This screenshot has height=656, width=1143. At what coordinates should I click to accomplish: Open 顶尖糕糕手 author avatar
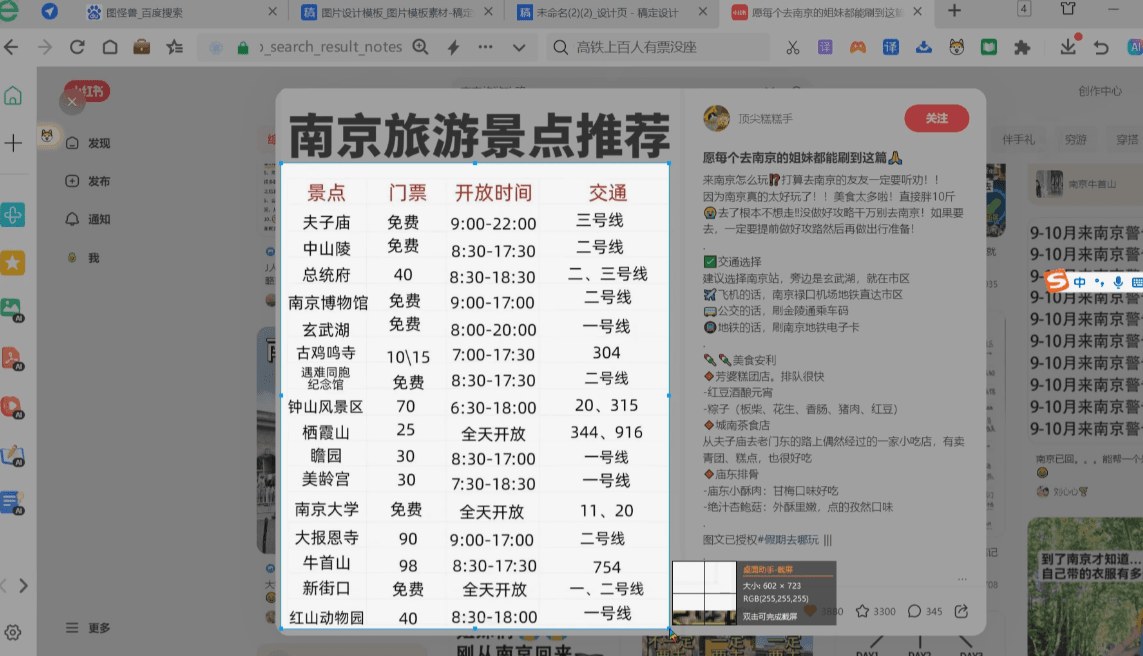[716, 118]
